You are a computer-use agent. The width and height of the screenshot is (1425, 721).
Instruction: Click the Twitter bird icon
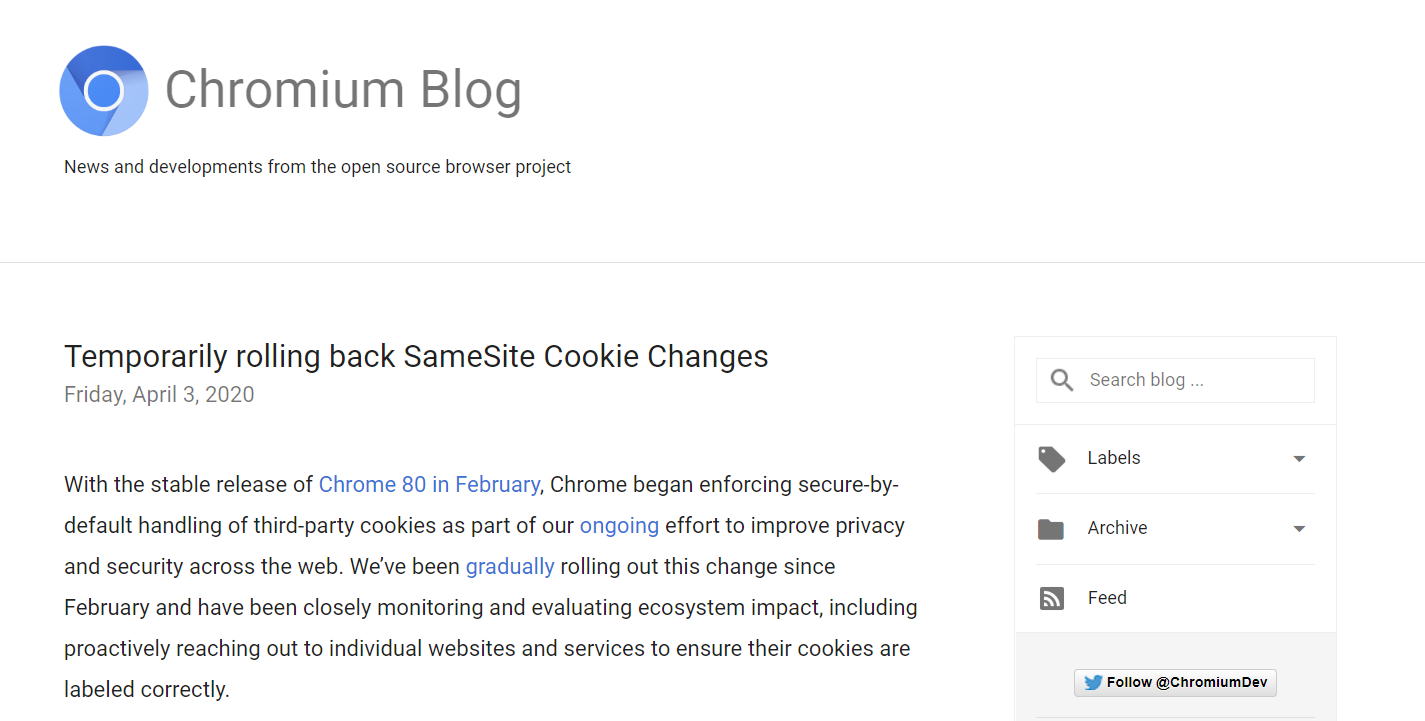tap(1093, 683)
